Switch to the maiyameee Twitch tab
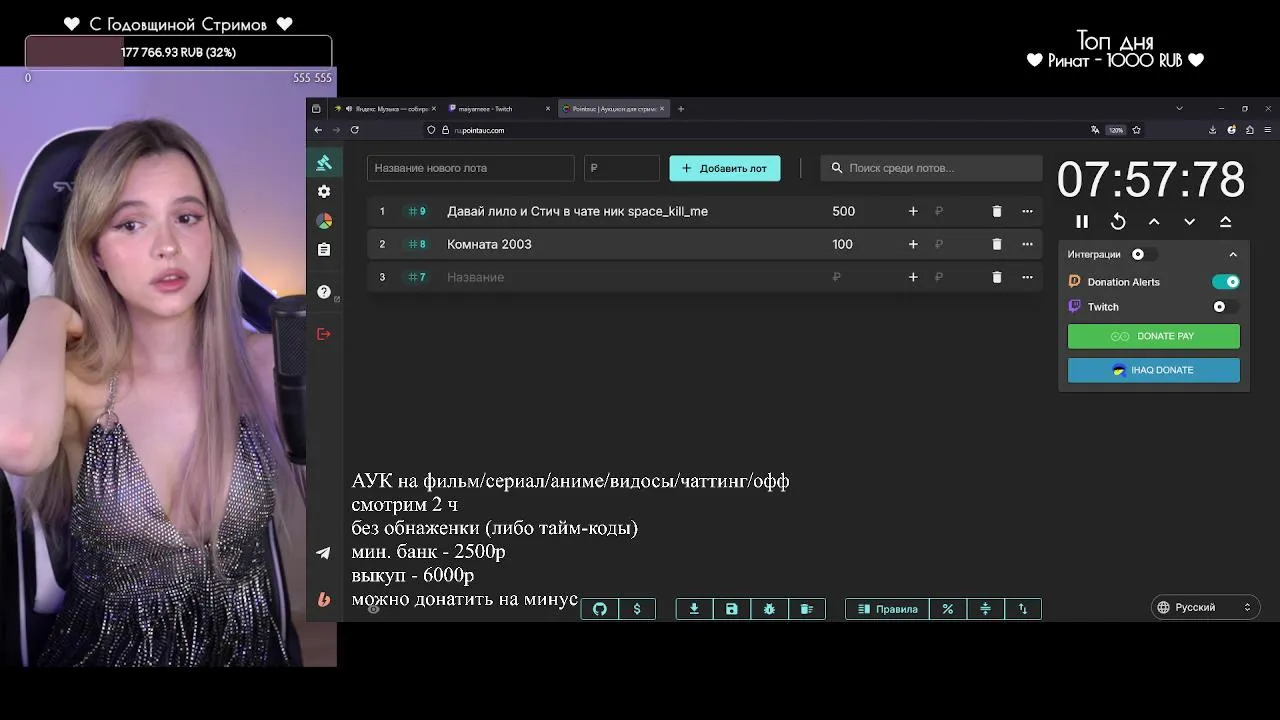Screen dimensions: 1280x720 [x=499, y=108]
